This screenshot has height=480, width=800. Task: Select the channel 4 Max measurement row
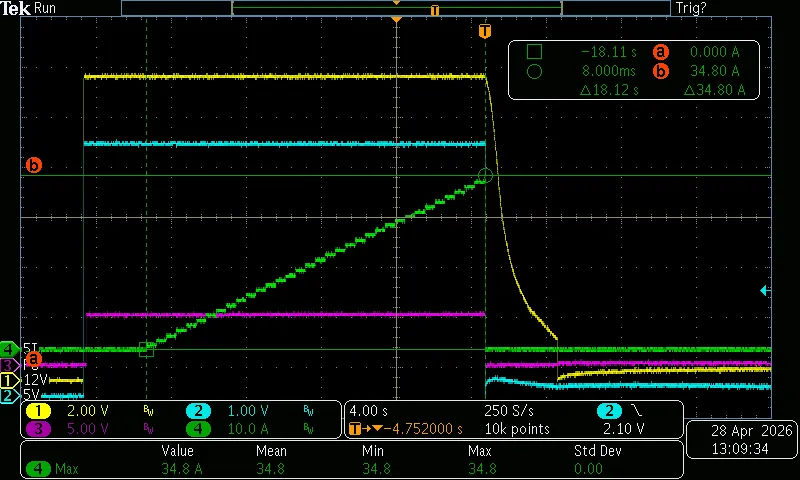60,468
